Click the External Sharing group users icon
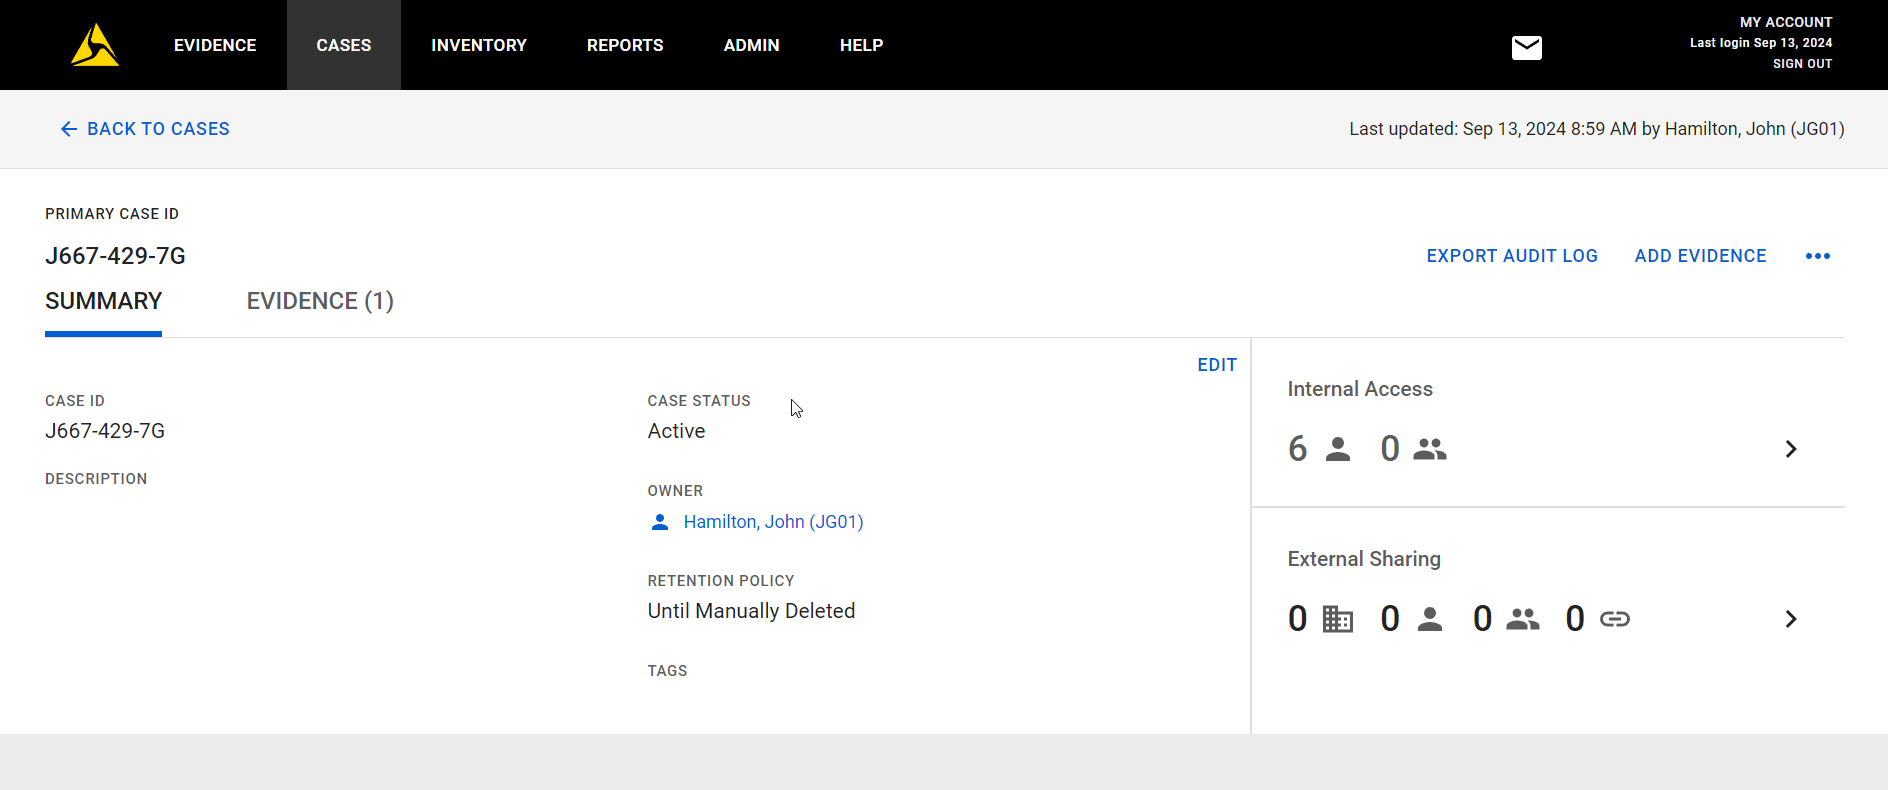This screenshot has height=790, width=1888. 1522,620
